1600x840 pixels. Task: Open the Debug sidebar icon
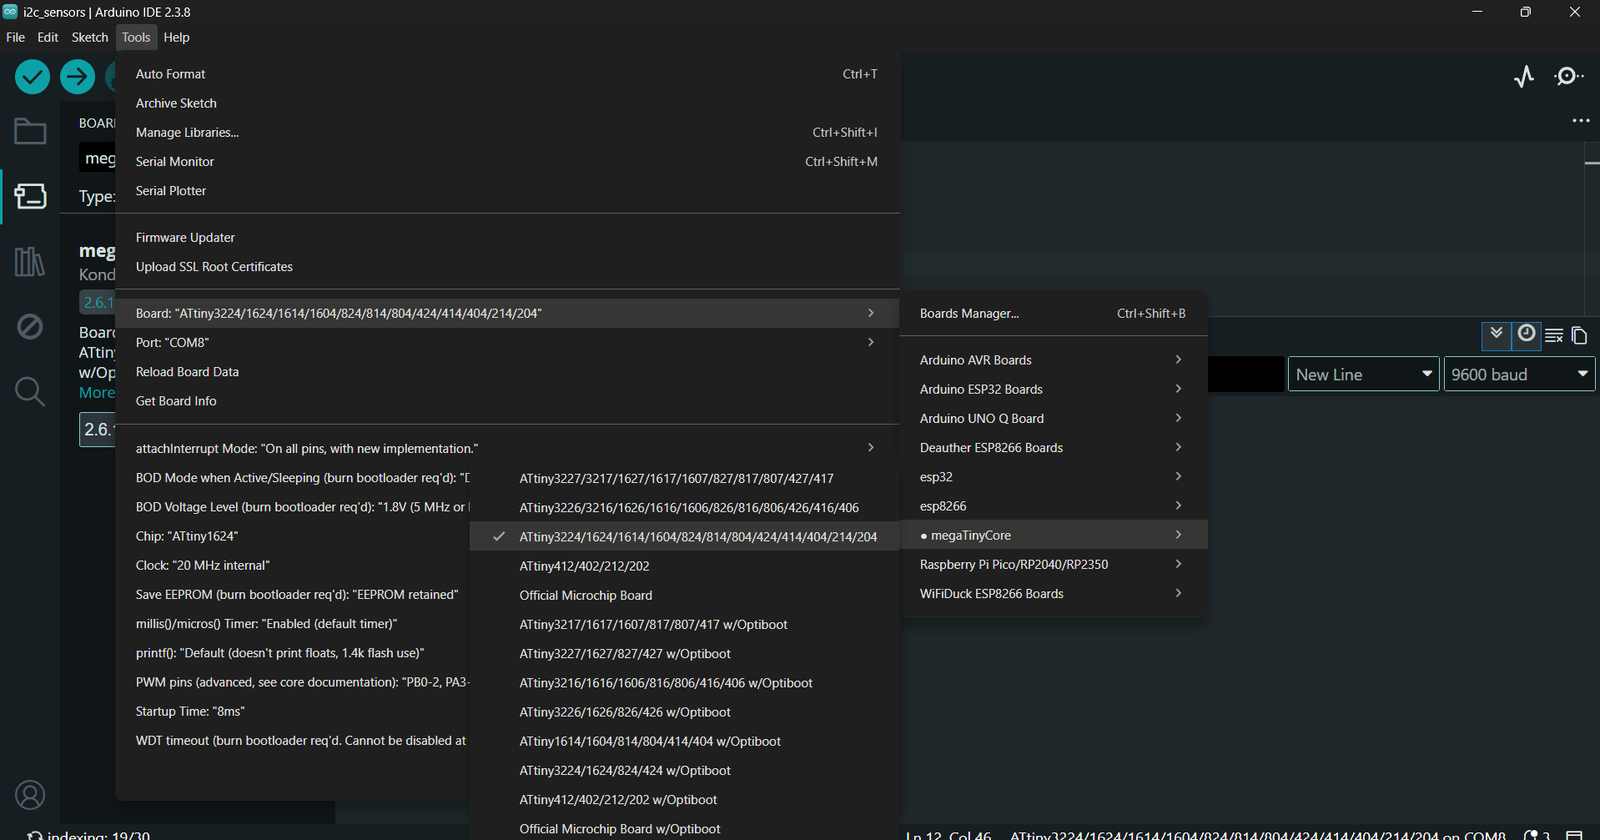click(x=30, y=326)
